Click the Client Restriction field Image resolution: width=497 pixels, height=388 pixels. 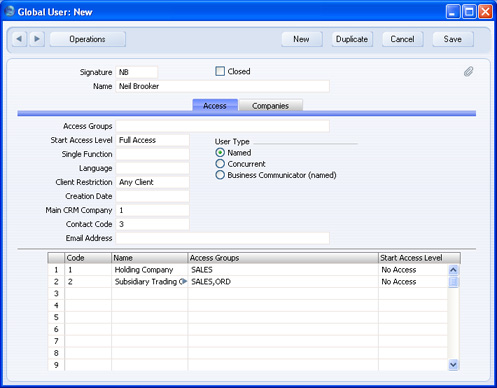coord(152,182)
